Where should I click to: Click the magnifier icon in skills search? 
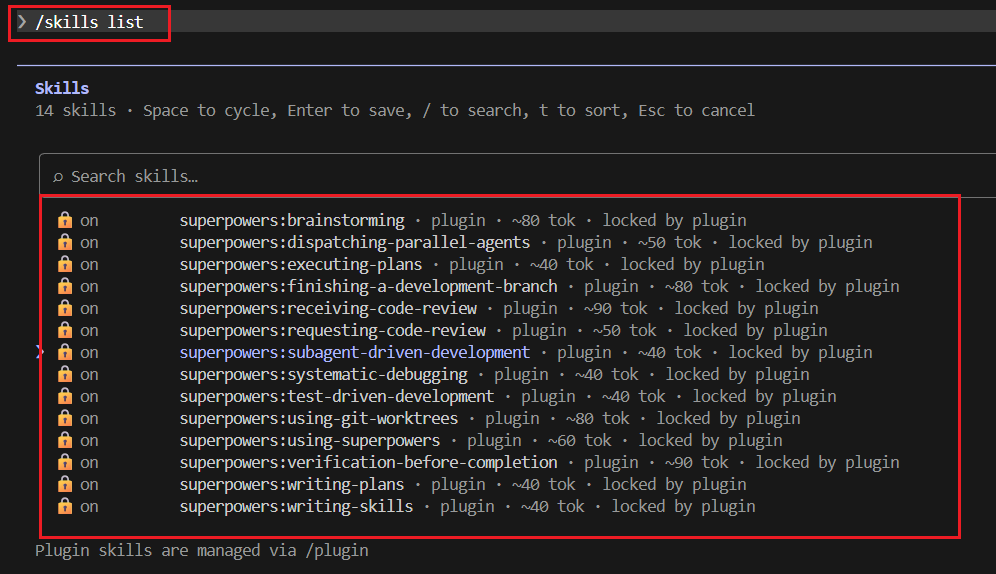[58, 177]
